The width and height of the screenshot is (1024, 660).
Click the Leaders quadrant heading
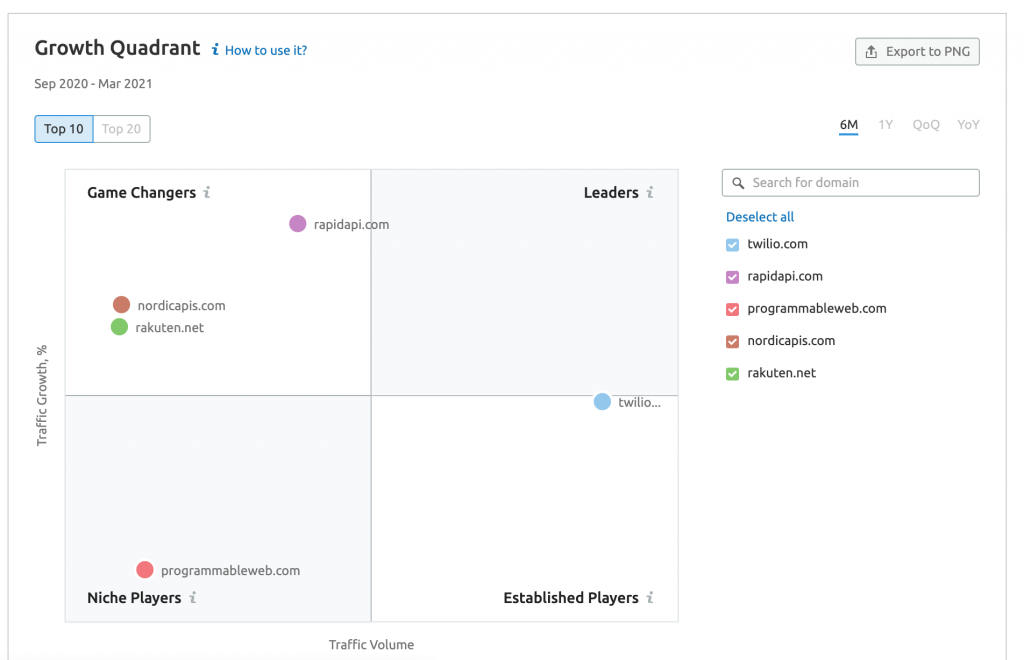611,193
